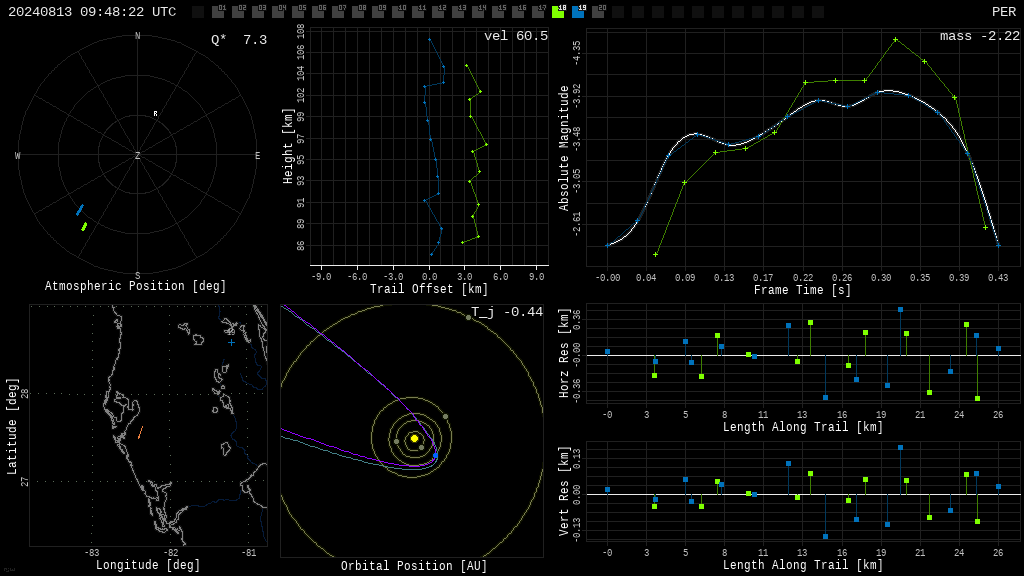This screenshot has width=1024, height=576.
Task: Select the blue station 19 indicator
Action: click(x=579, y=12)
